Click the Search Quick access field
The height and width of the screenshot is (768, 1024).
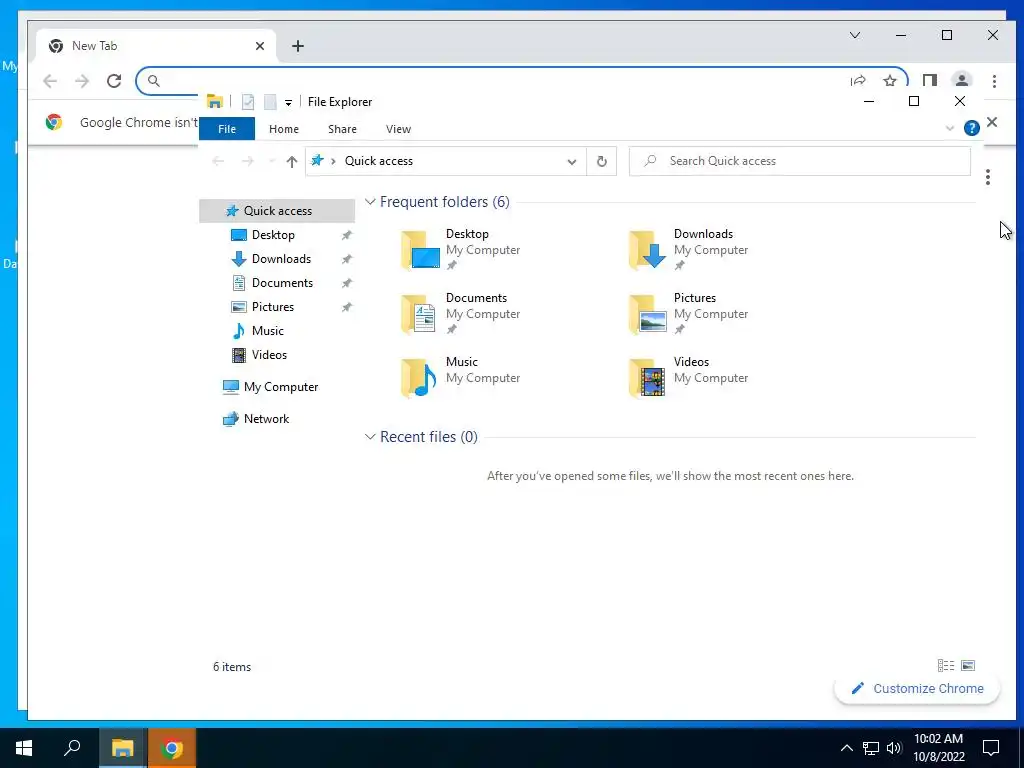(x=799, y=161)
